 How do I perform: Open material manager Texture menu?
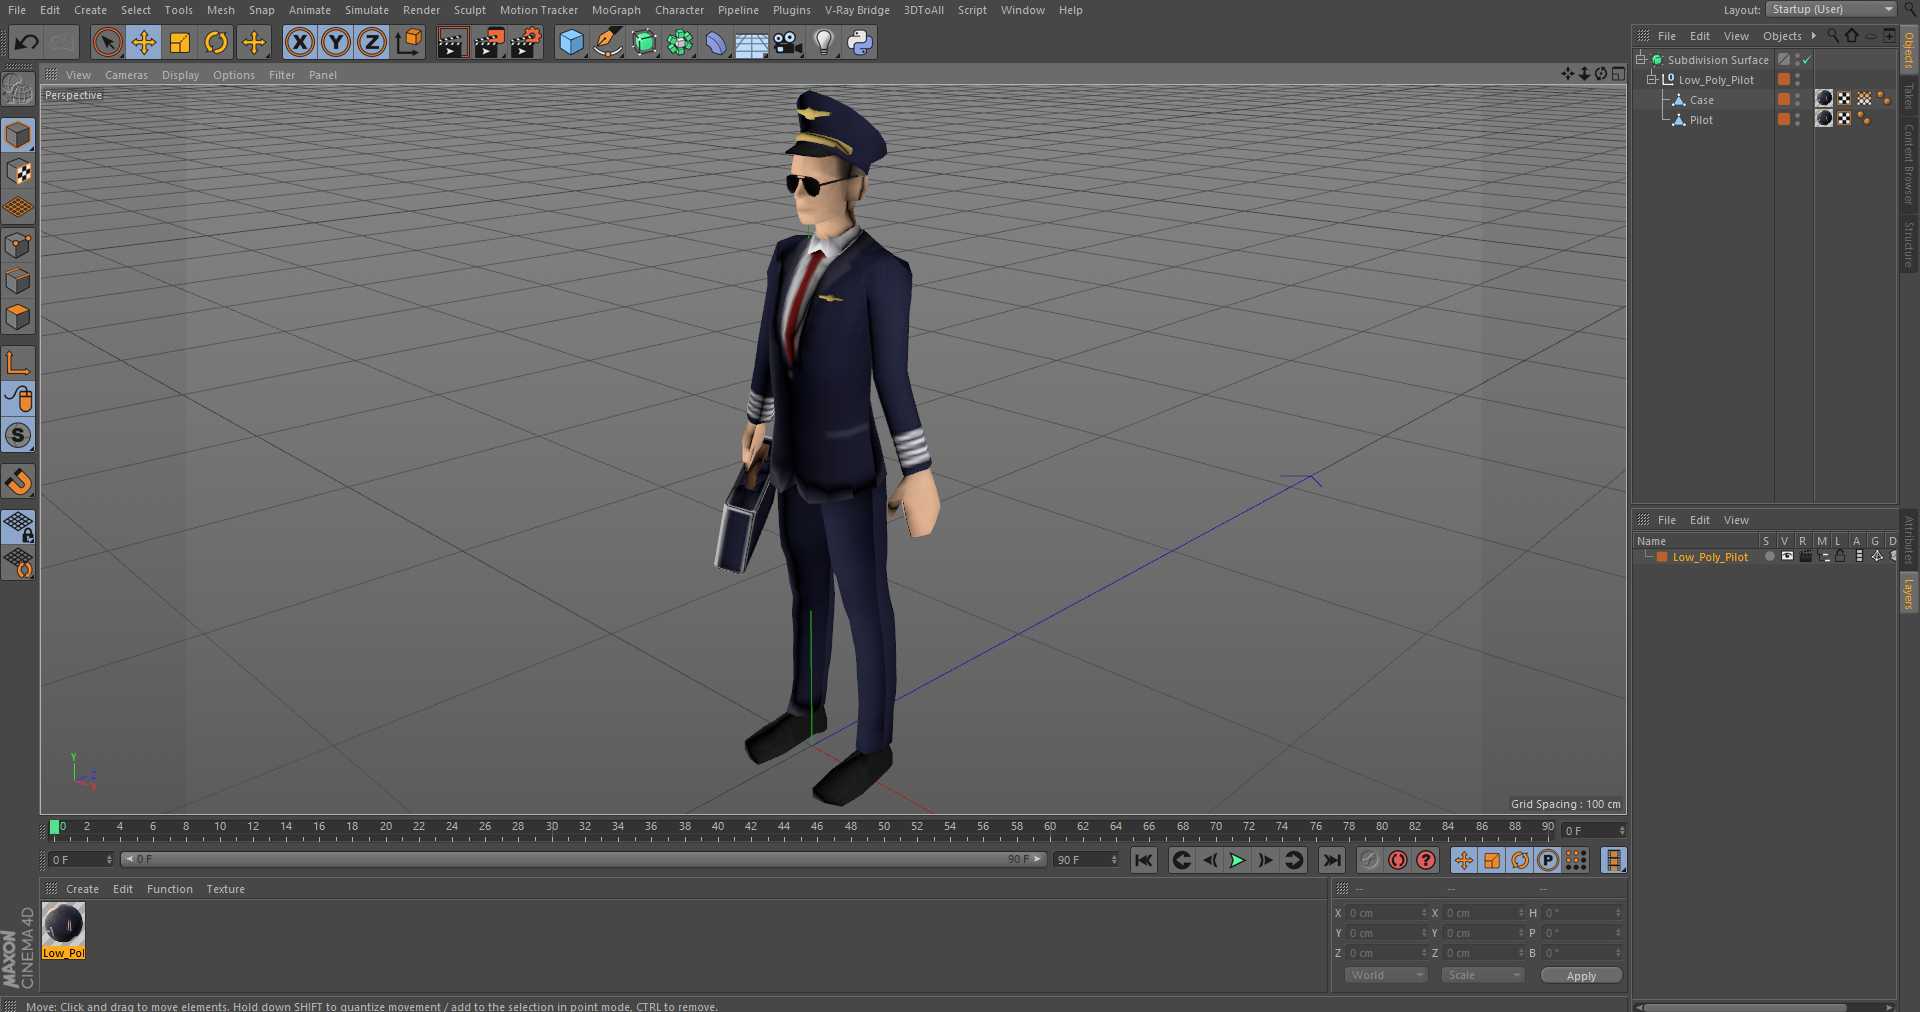pyautogui.click(x=225, y=889)
